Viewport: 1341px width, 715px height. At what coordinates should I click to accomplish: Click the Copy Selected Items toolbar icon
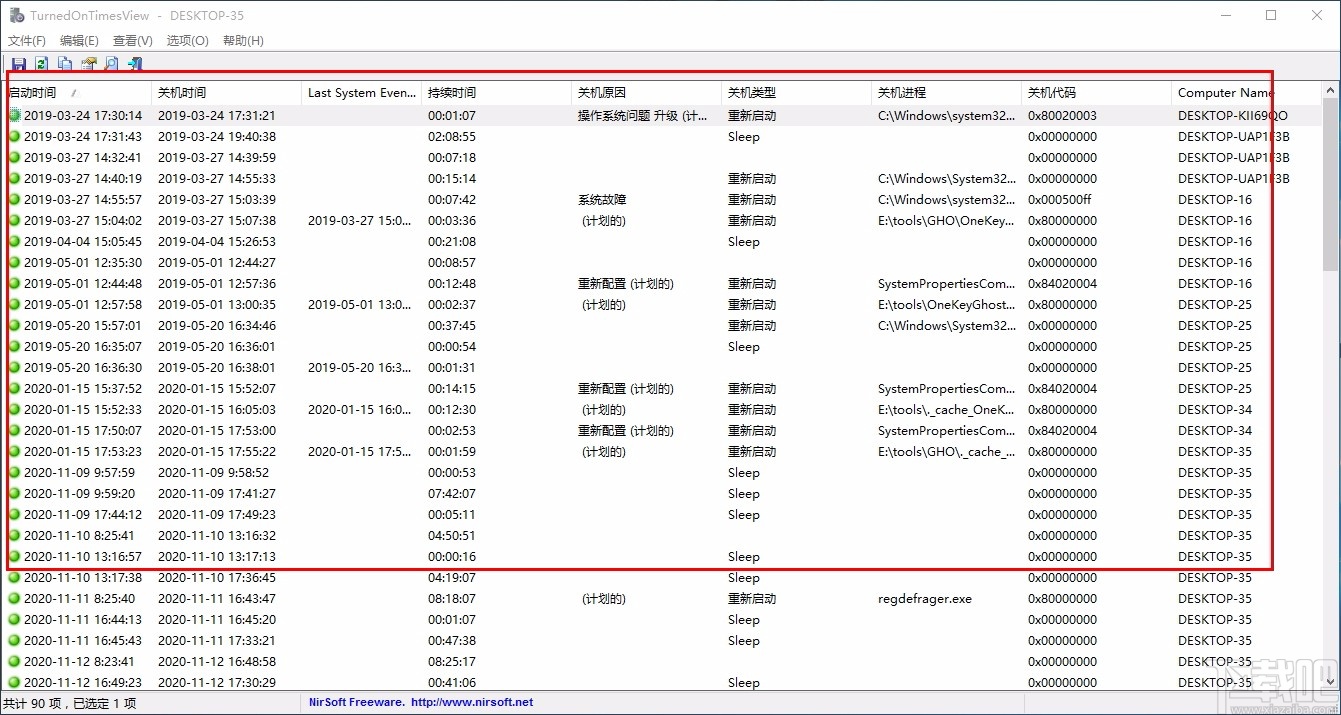[65, 64]
